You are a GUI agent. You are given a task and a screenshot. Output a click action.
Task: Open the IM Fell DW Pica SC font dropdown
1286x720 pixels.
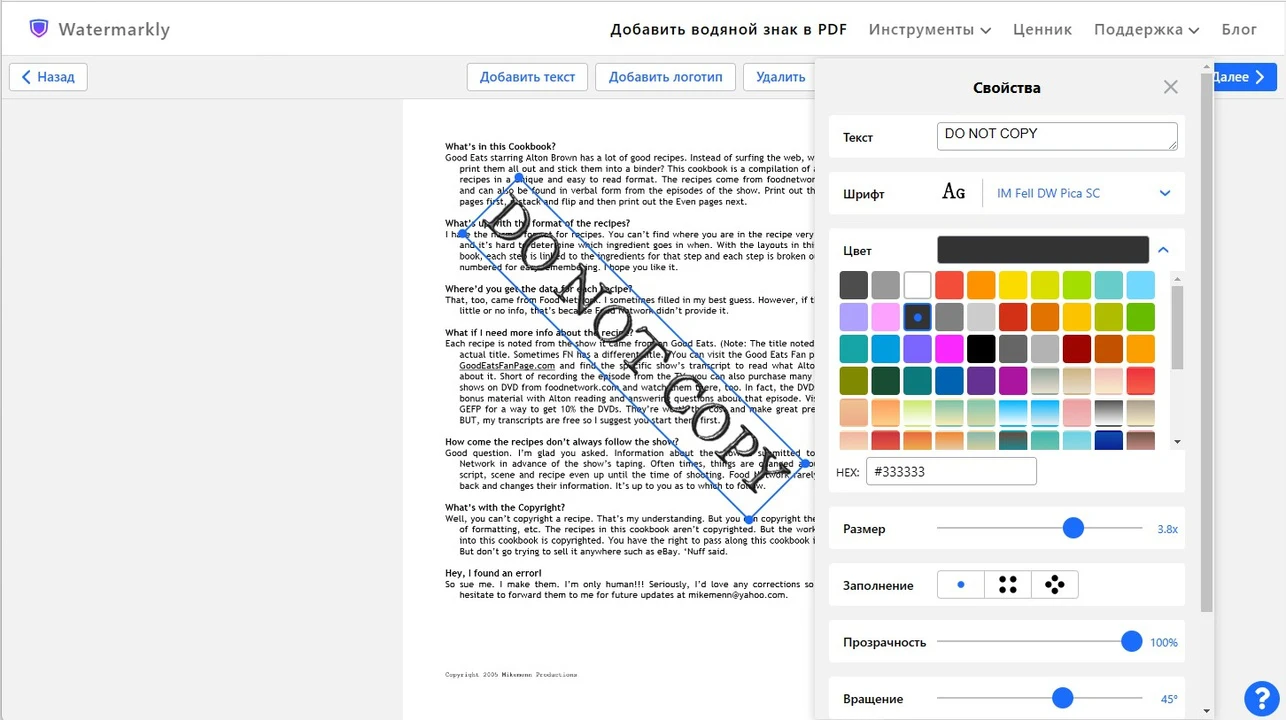pos(1083,193)
